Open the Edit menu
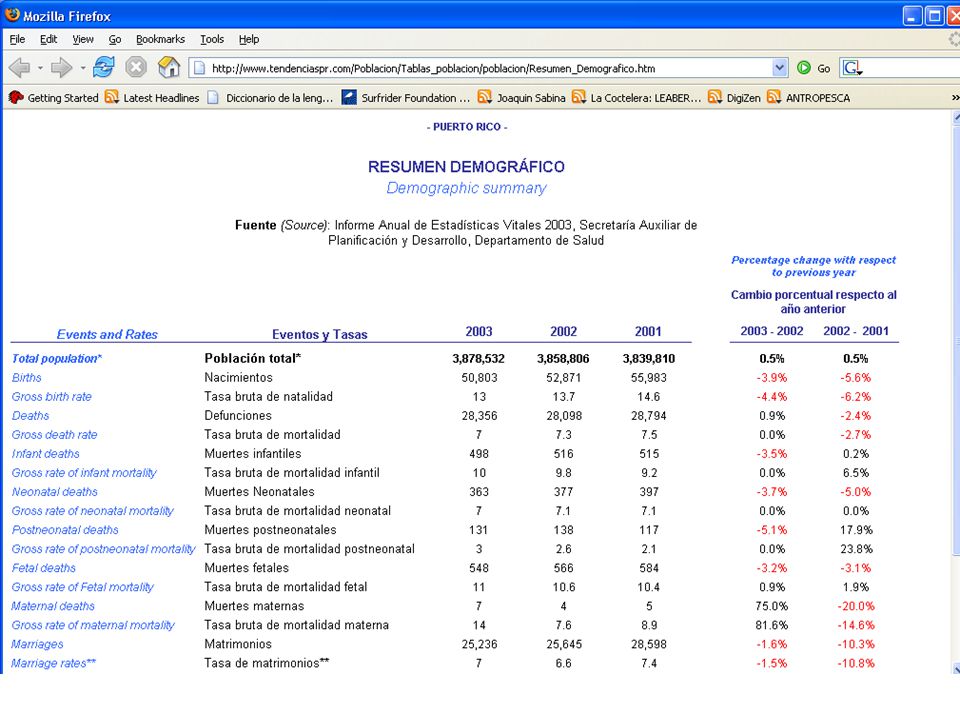The image size is (960, 720). [x=48, y=39]
